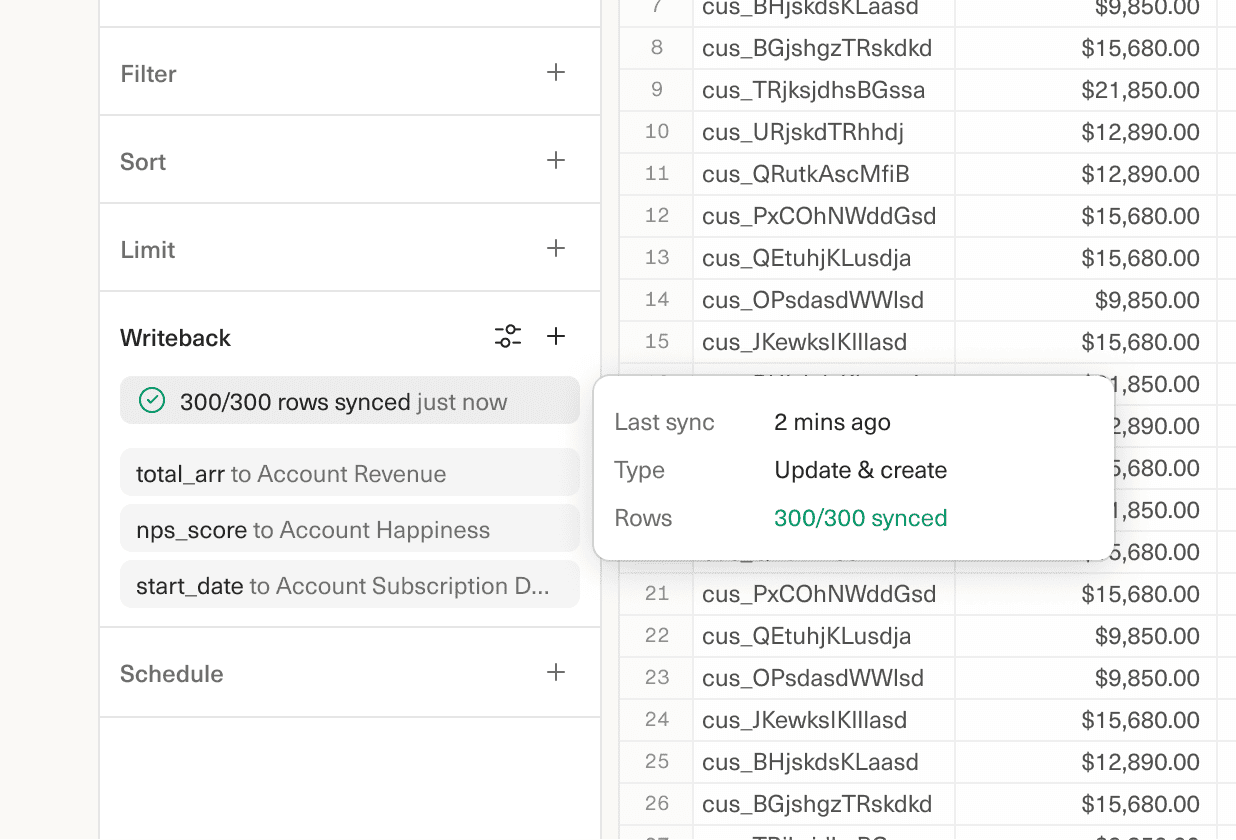The height and width of the screenshot is (840, 1236).
Task: Expand the Sort section
Action: click(143, 161)
